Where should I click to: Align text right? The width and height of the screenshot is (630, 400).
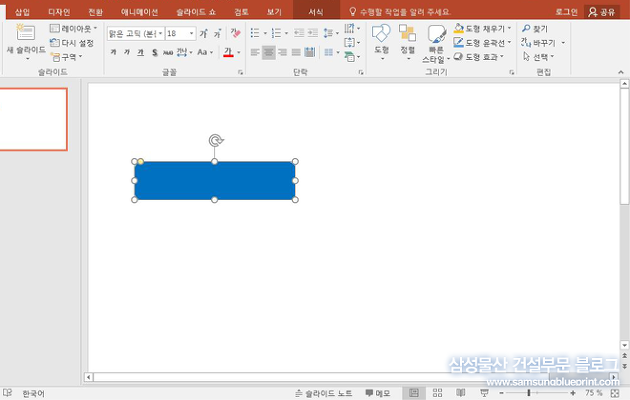[282, 52]
